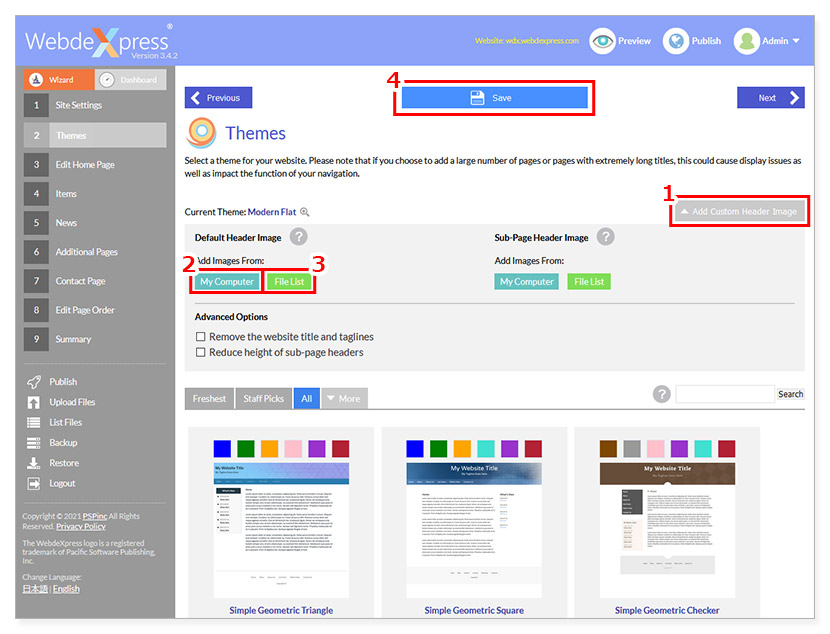
Task: Open the Simple Geometric Triangle title link
Action: click(281, 610)
